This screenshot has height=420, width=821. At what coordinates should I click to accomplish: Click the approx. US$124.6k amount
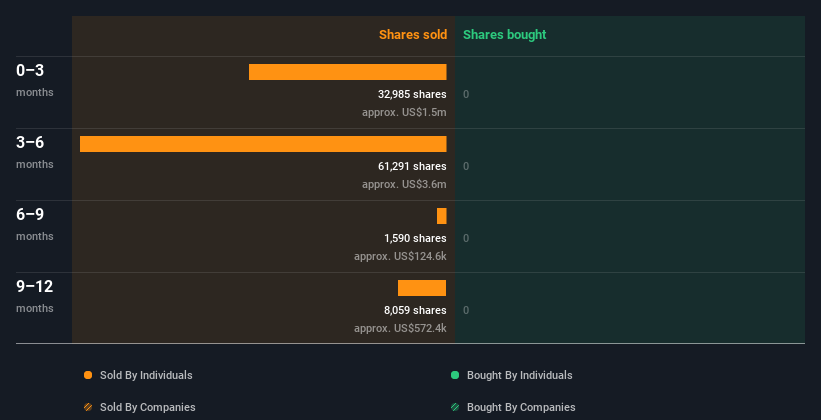point(400,257)
